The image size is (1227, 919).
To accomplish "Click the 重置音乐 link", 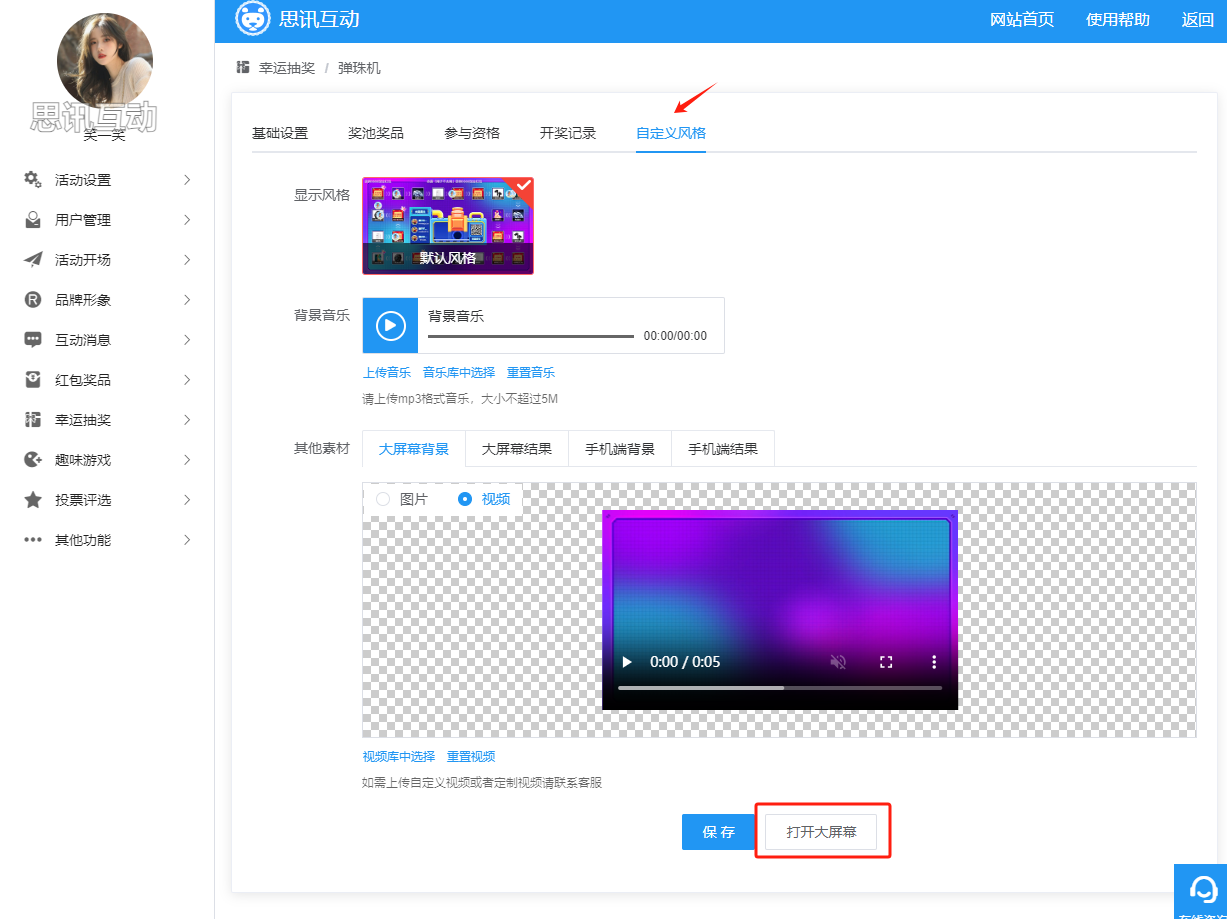I will 531,373.
